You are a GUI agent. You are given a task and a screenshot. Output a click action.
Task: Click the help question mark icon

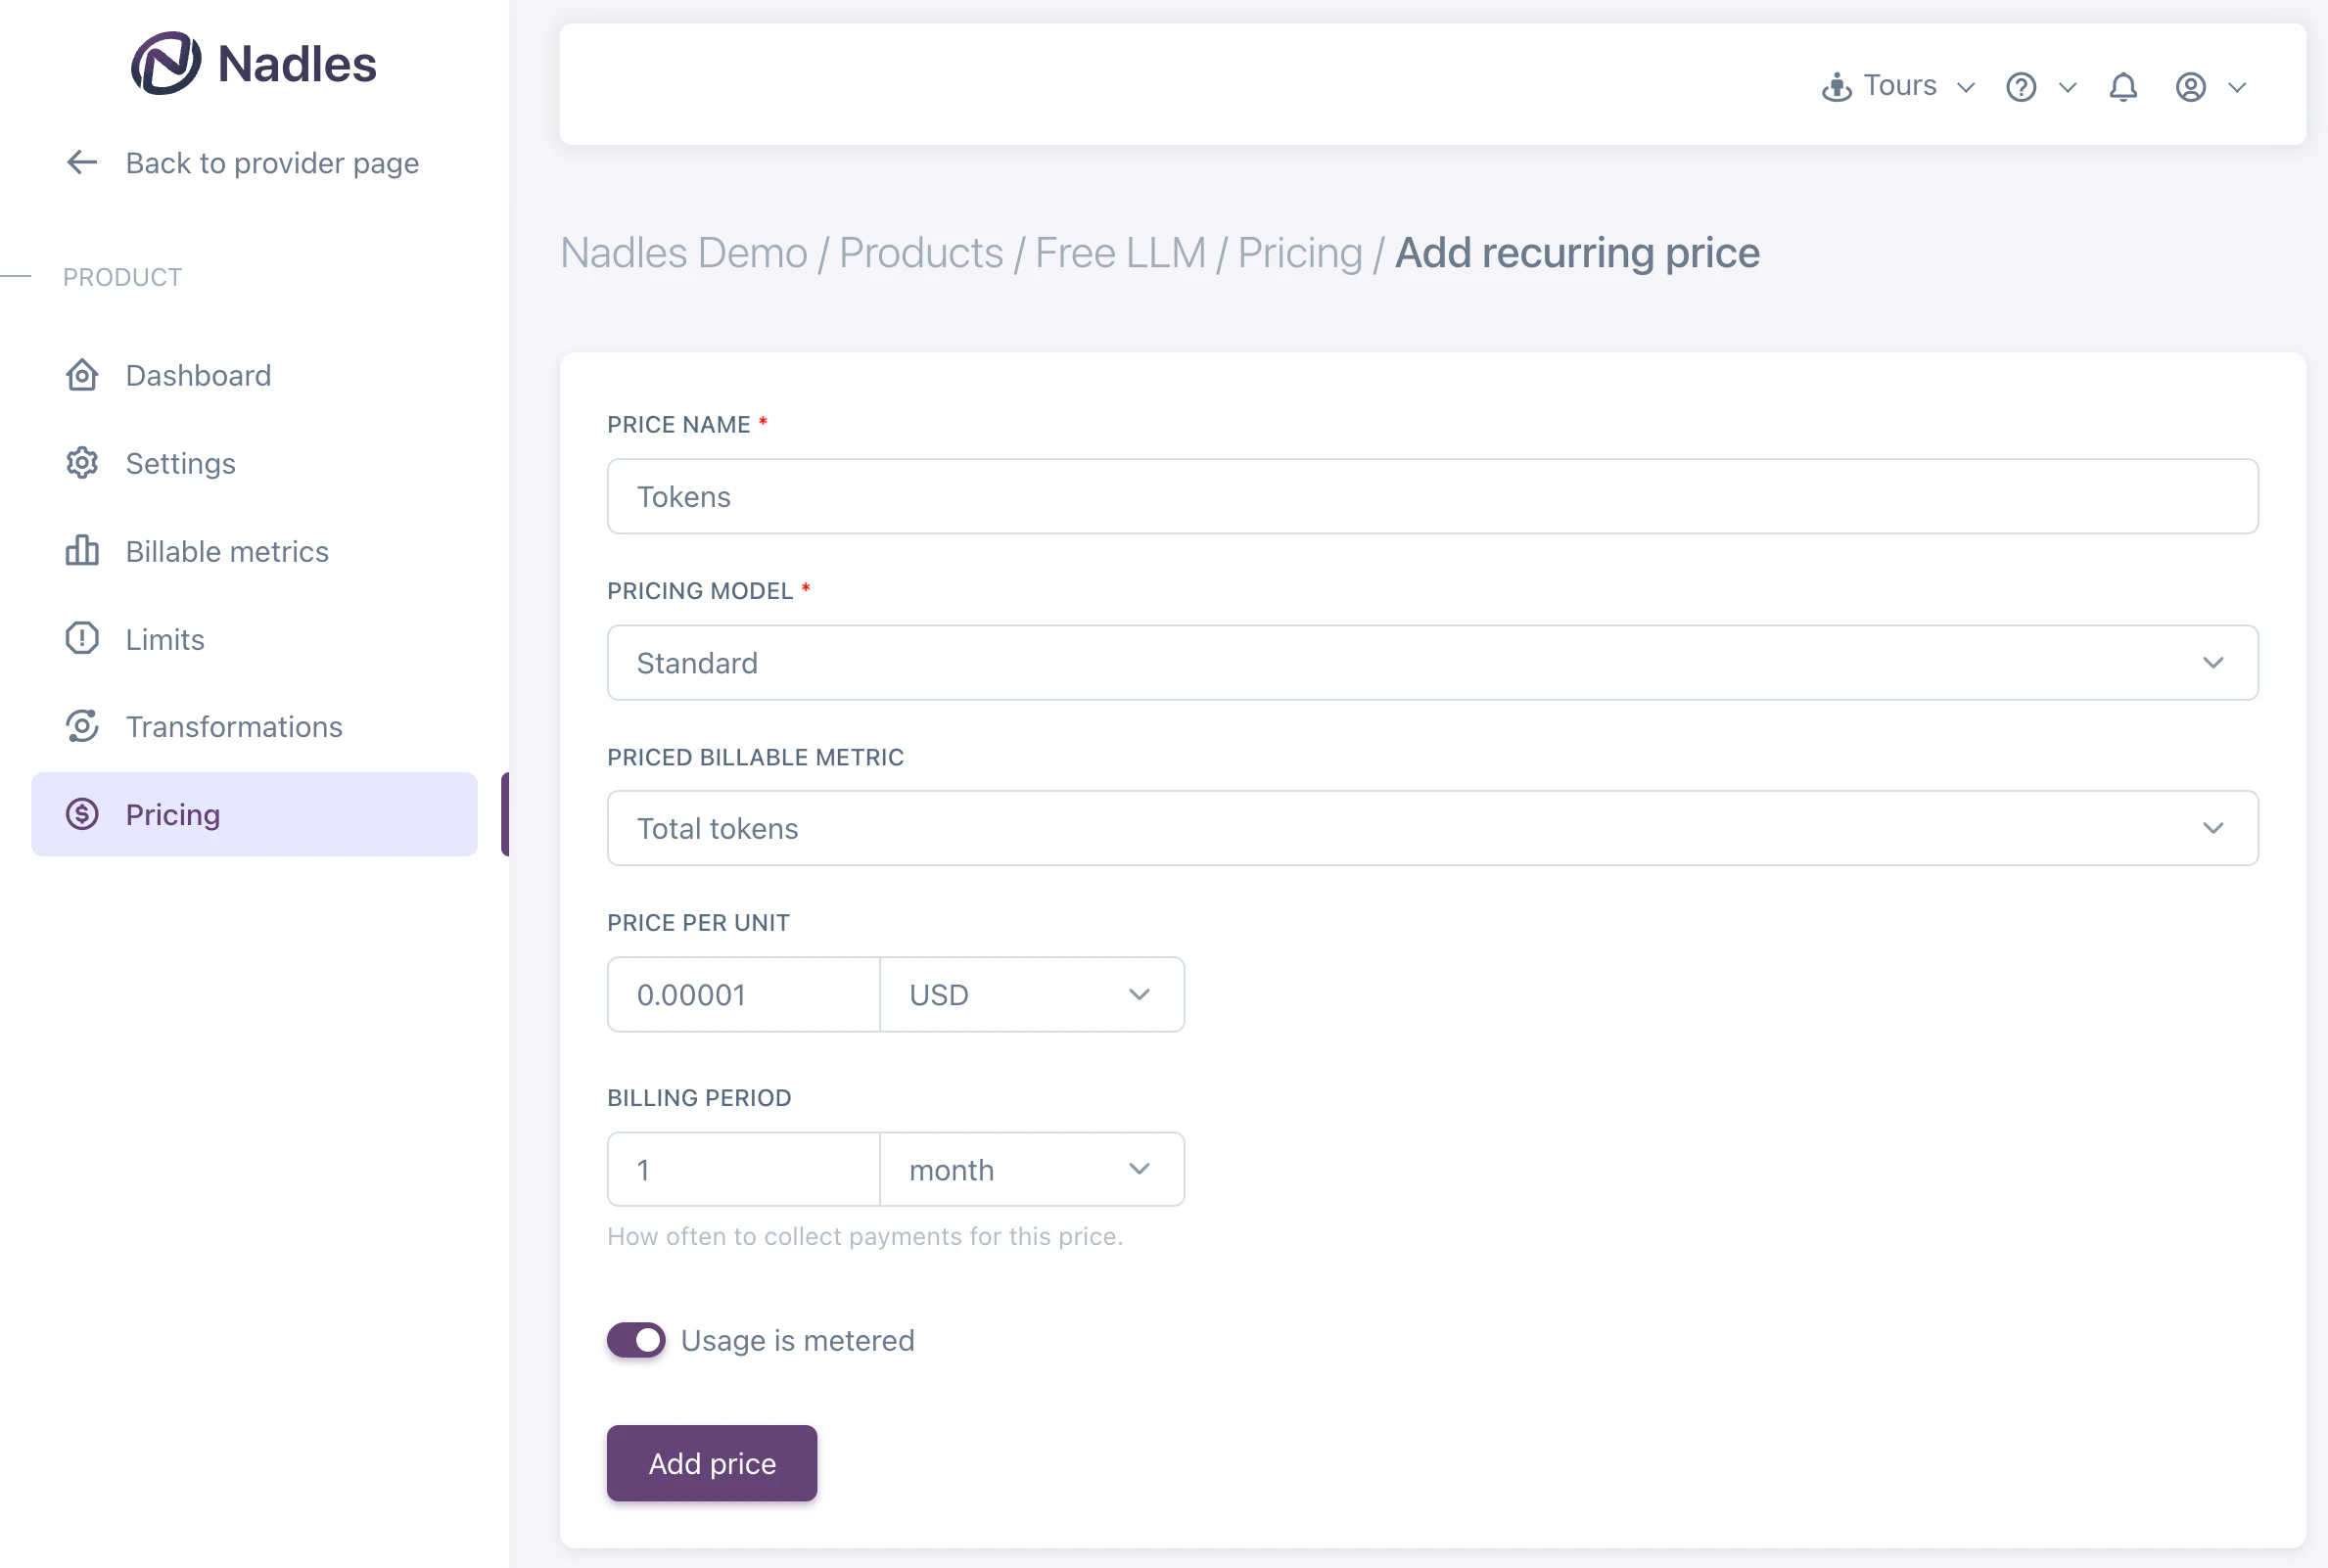click(x=2022, y=86)
